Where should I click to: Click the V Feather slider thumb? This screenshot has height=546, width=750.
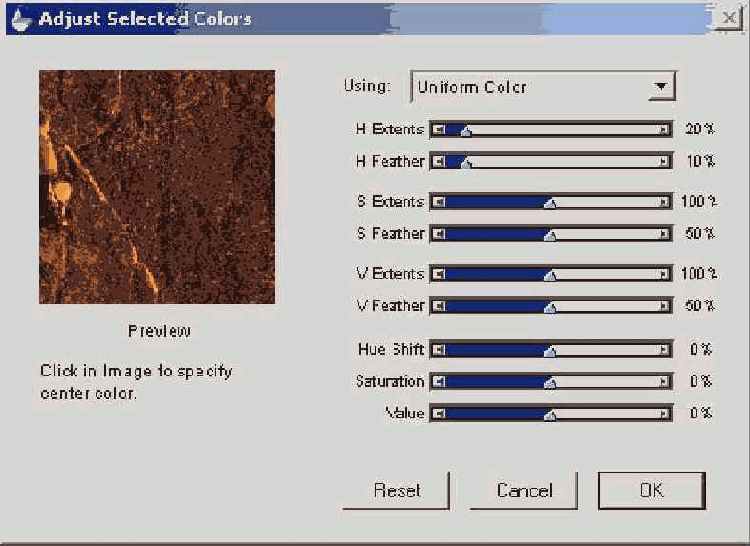[x=550, y=307]
